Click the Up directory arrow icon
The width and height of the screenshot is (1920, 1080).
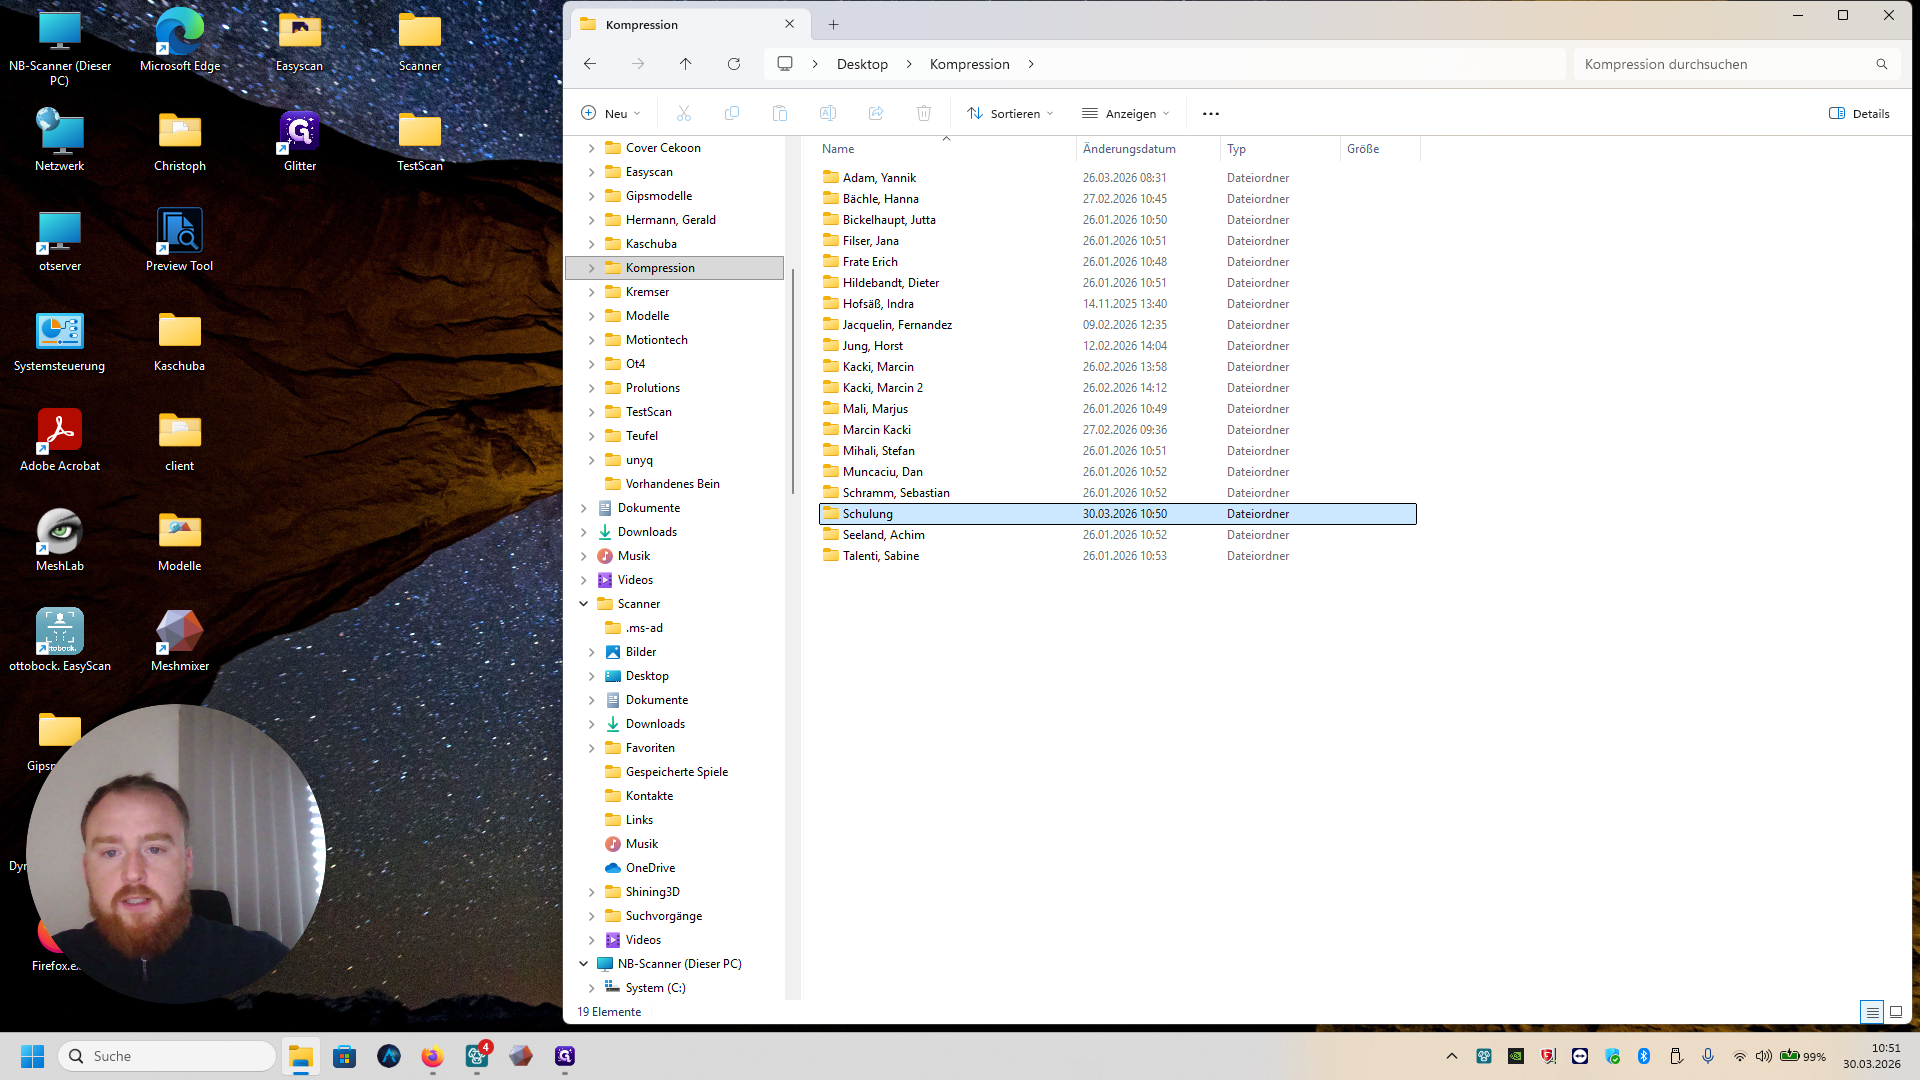pyautogui.click(x=685, y=64)
